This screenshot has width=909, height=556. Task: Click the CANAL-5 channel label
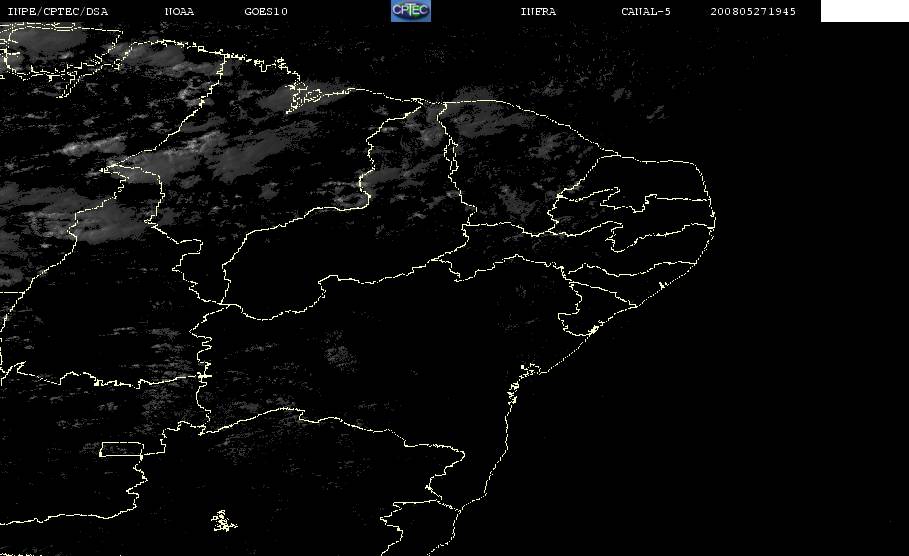(646, 12)
